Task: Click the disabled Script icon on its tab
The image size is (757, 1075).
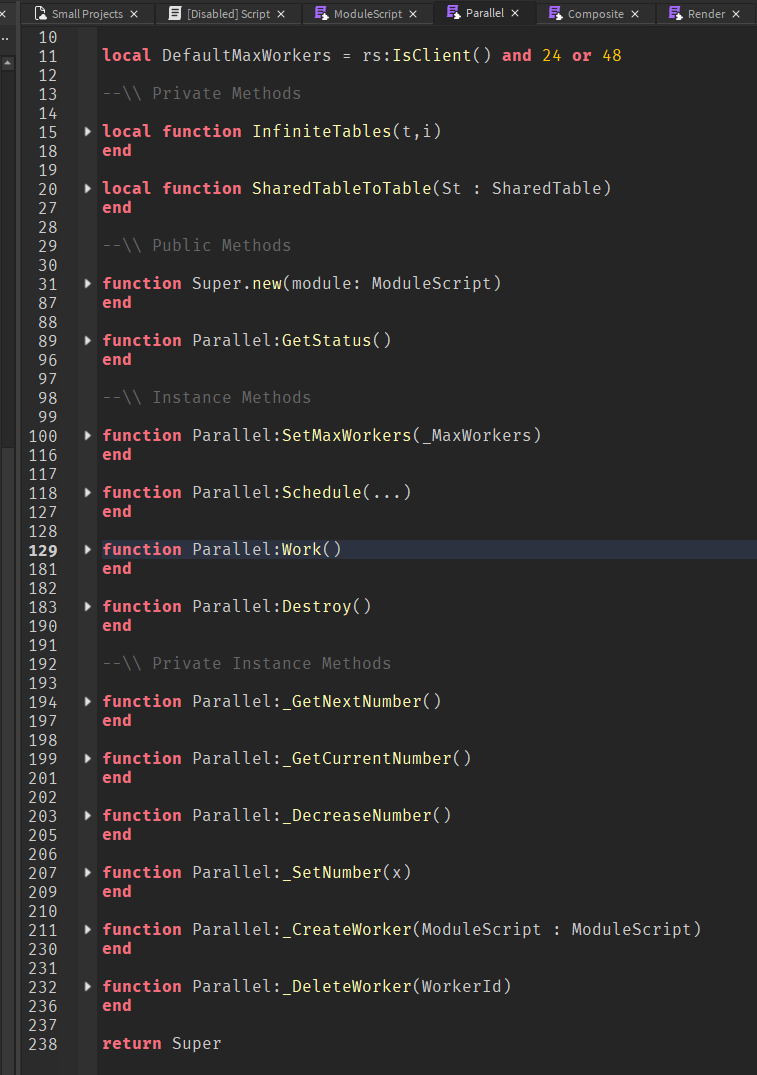Action: 173,14
